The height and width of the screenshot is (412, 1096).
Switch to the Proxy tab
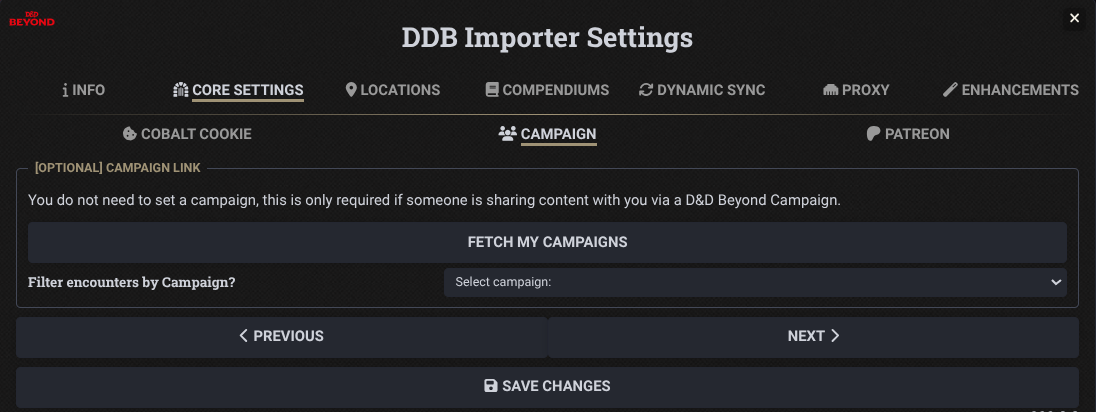pos(856,90)
